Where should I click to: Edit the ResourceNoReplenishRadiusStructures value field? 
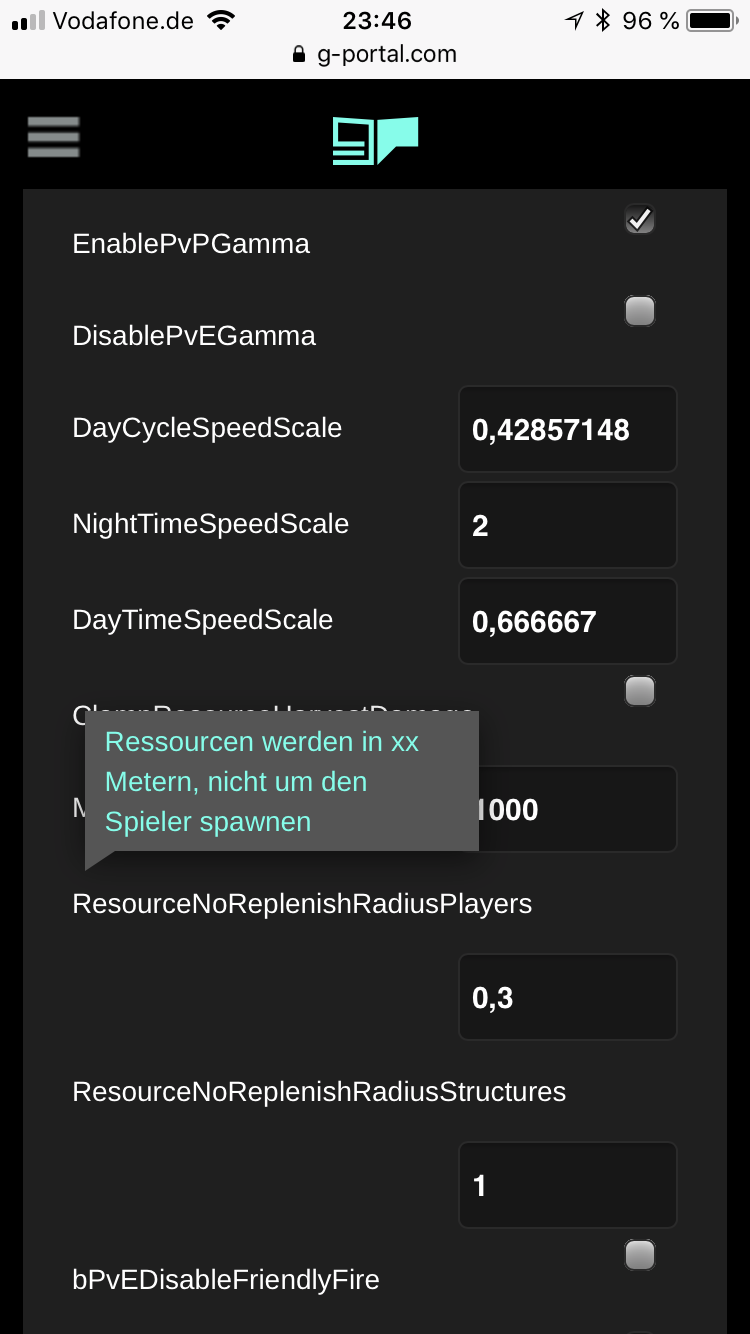[x=568, y=1185]
